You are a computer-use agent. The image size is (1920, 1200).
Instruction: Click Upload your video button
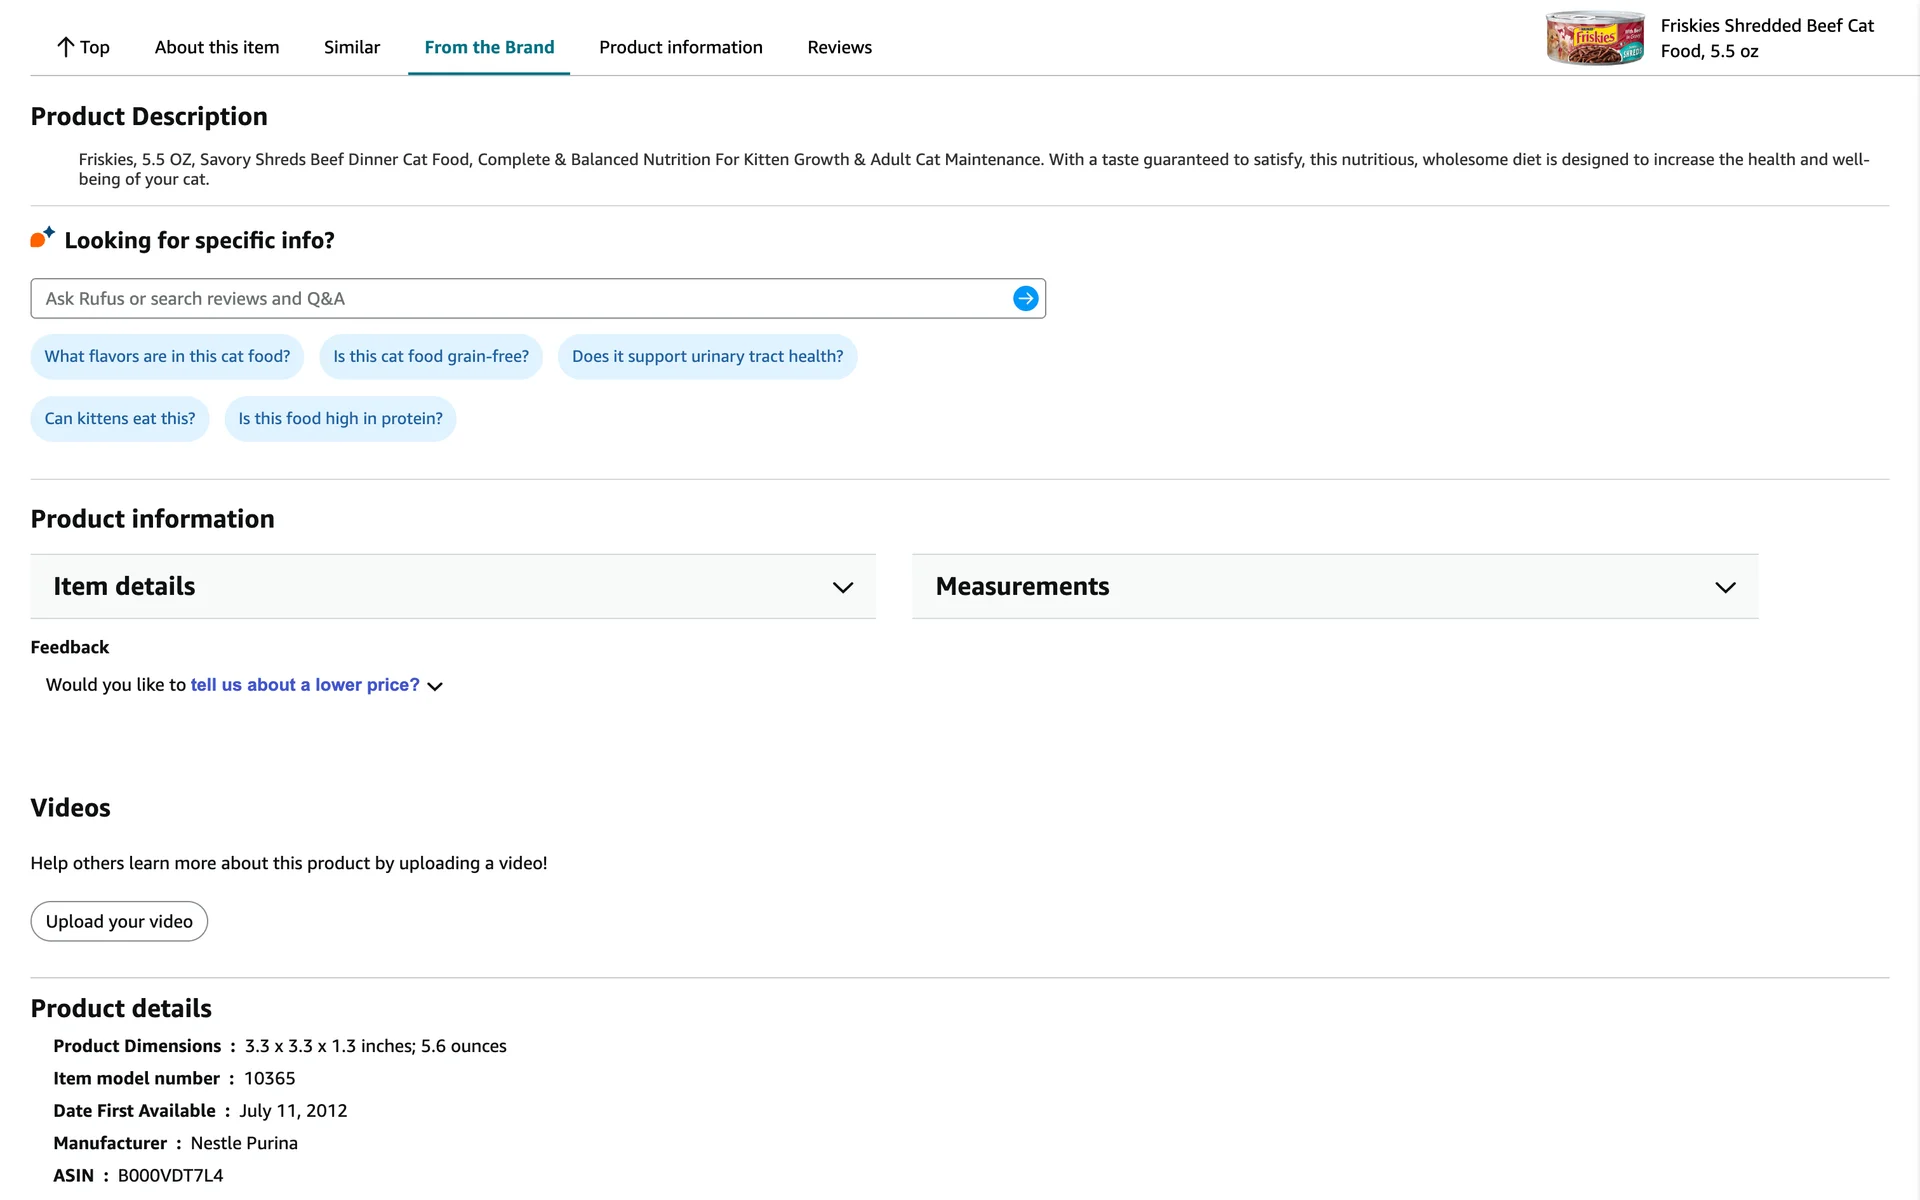pyautogui.click(x=119, y=921)
